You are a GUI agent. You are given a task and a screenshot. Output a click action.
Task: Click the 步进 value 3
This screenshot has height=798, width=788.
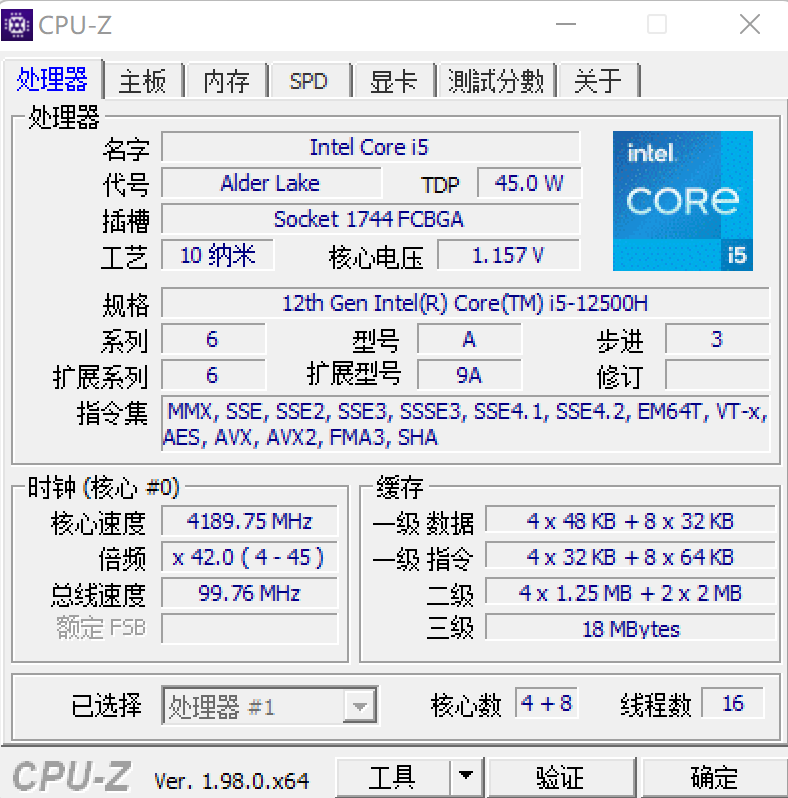[717, 339]
